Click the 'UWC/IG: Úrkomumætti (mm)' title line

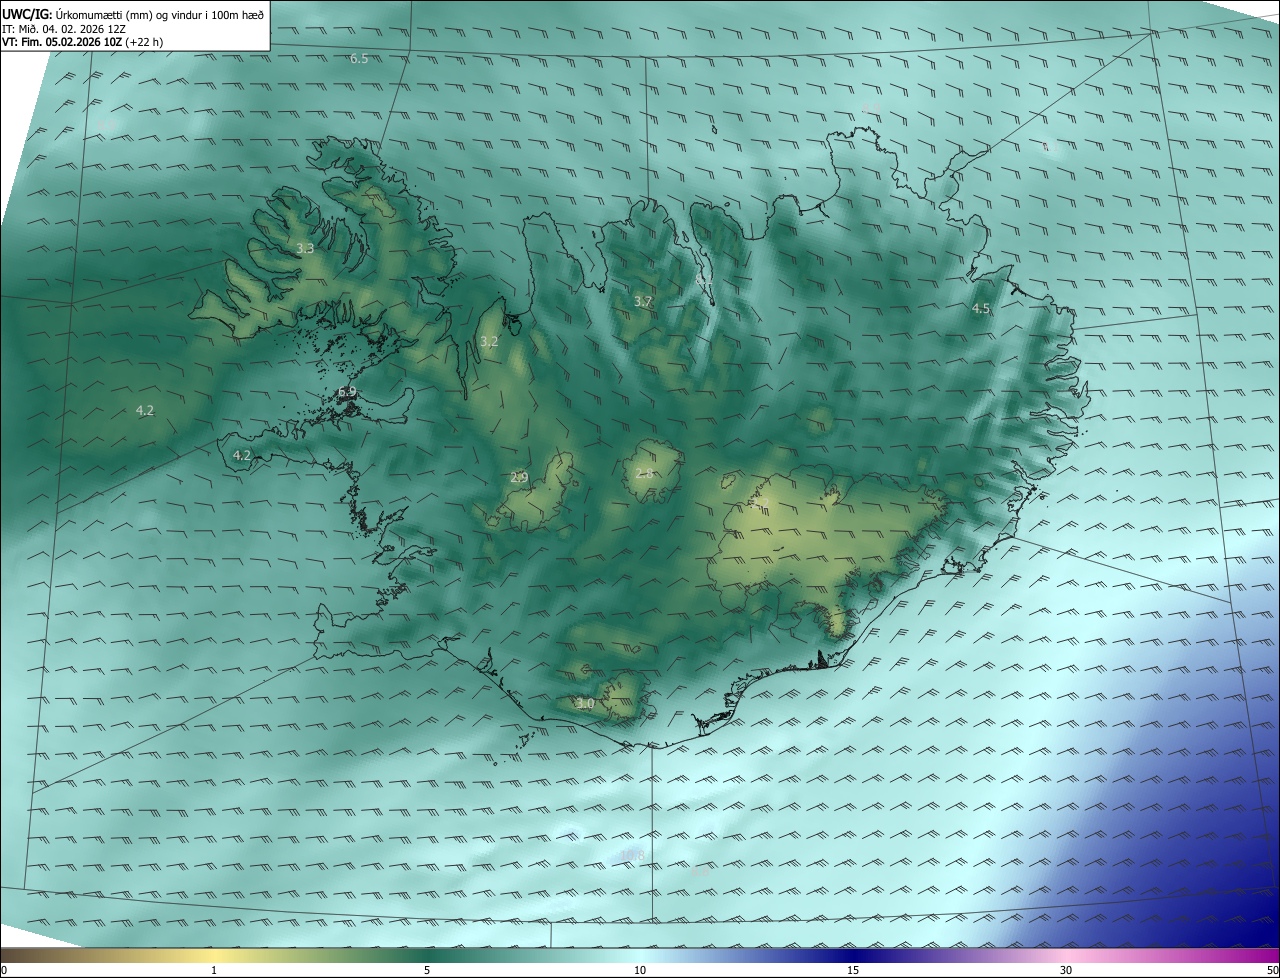coord(133,14)
